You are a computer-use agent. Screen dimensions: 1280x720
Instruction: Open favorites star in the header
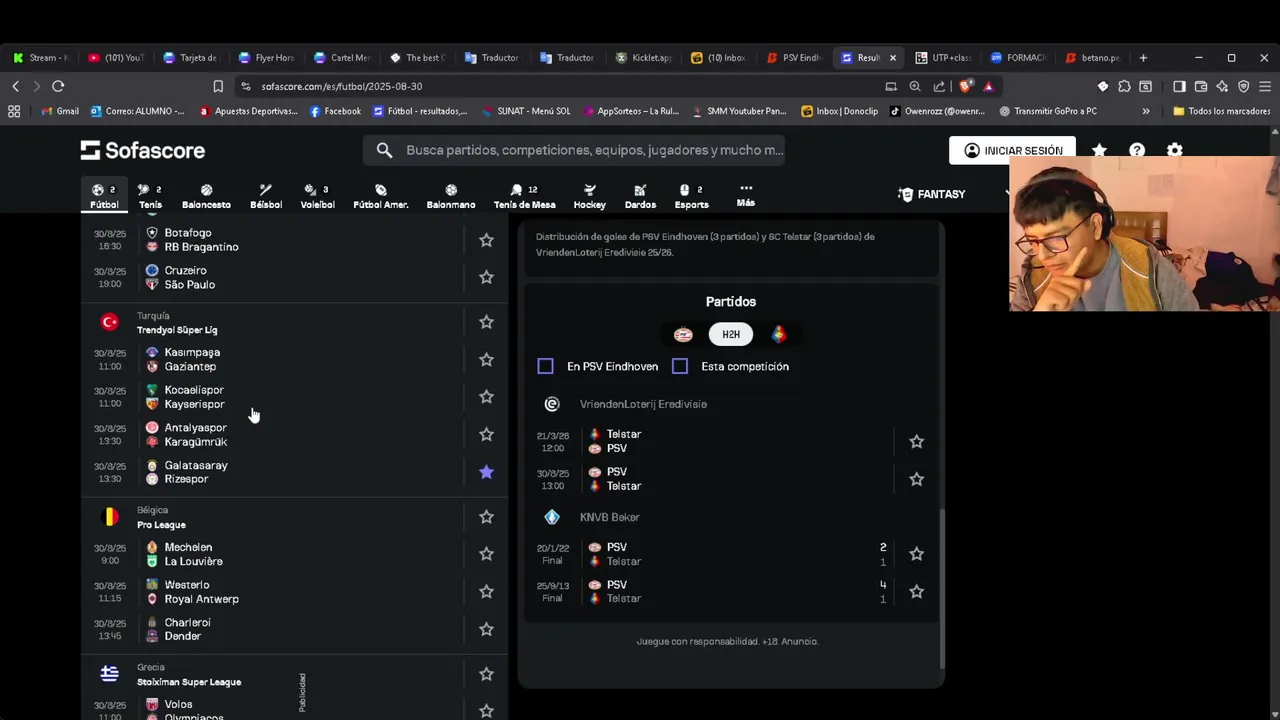[x=1099, y=151]
